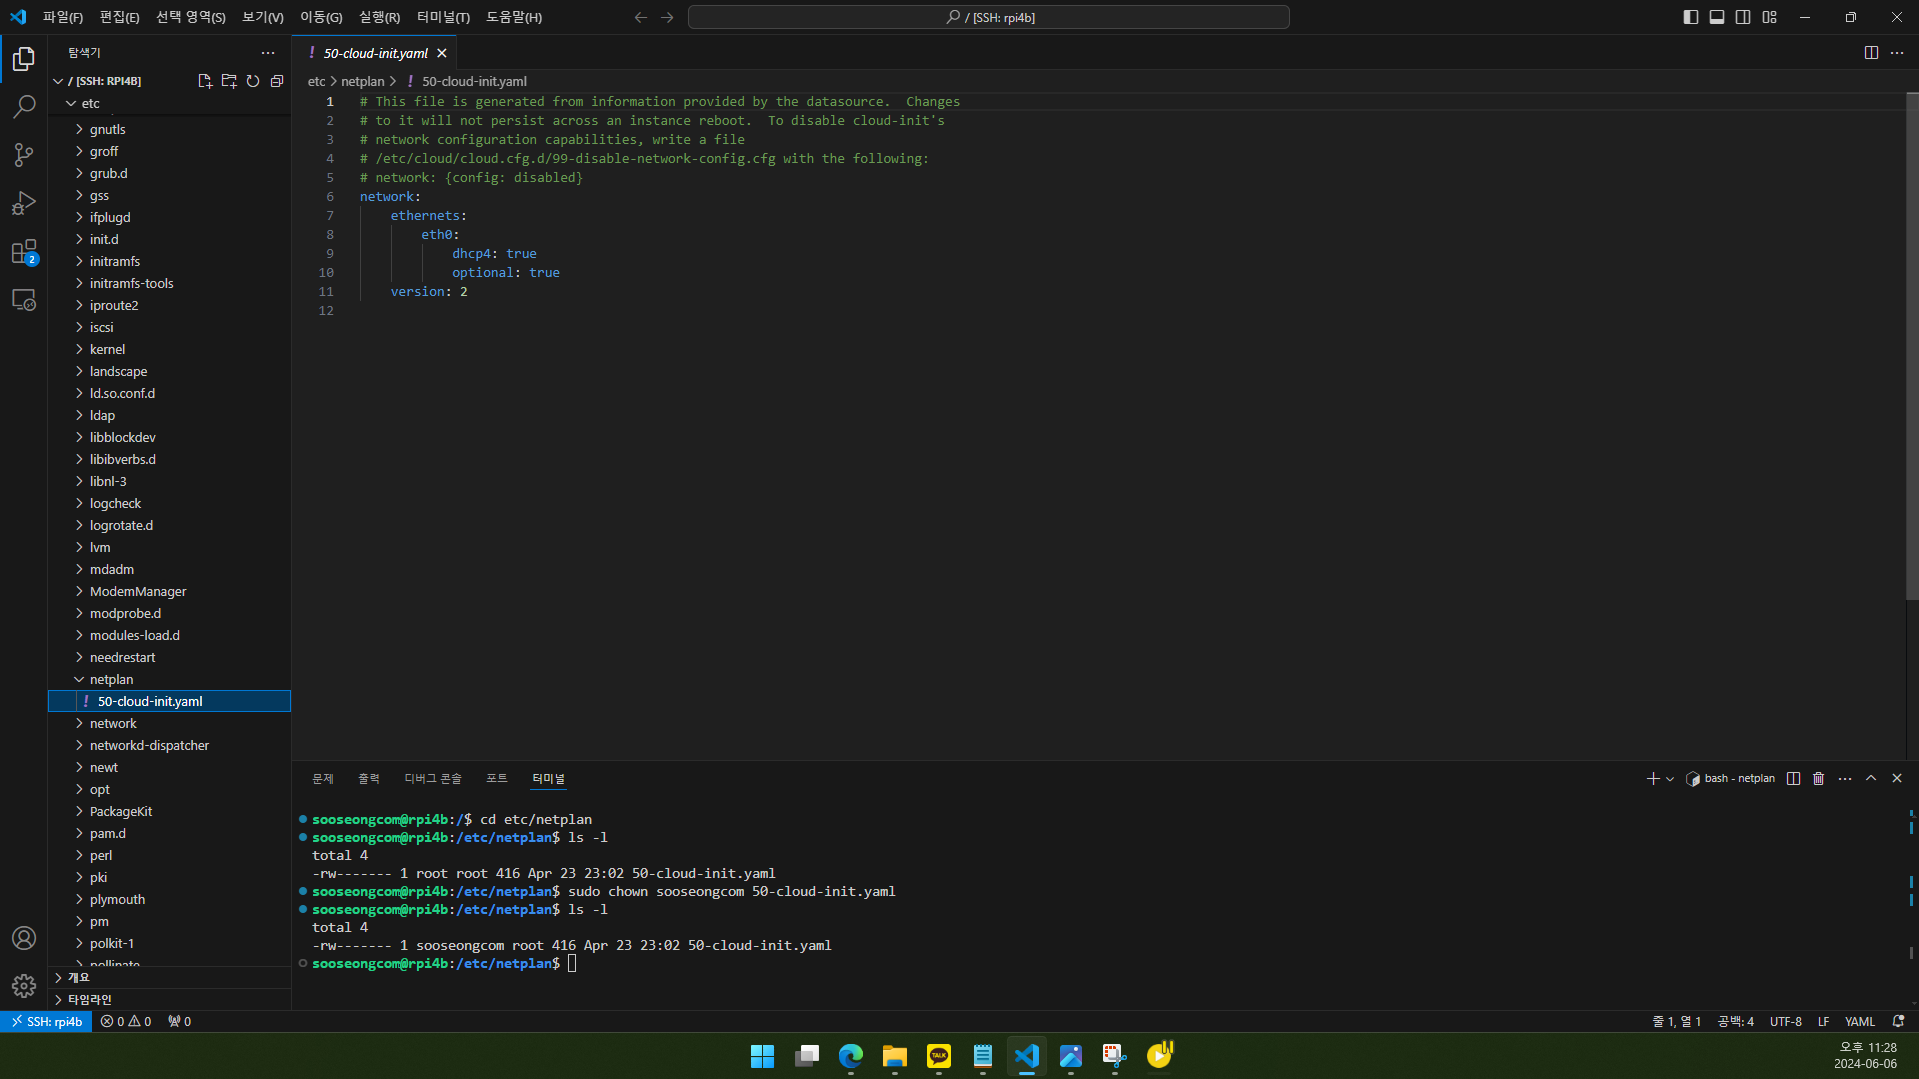Expand the Timeline (타임라인) section
The height and width of the screenshot is (1079, 1919).
[x=169, y=999]
